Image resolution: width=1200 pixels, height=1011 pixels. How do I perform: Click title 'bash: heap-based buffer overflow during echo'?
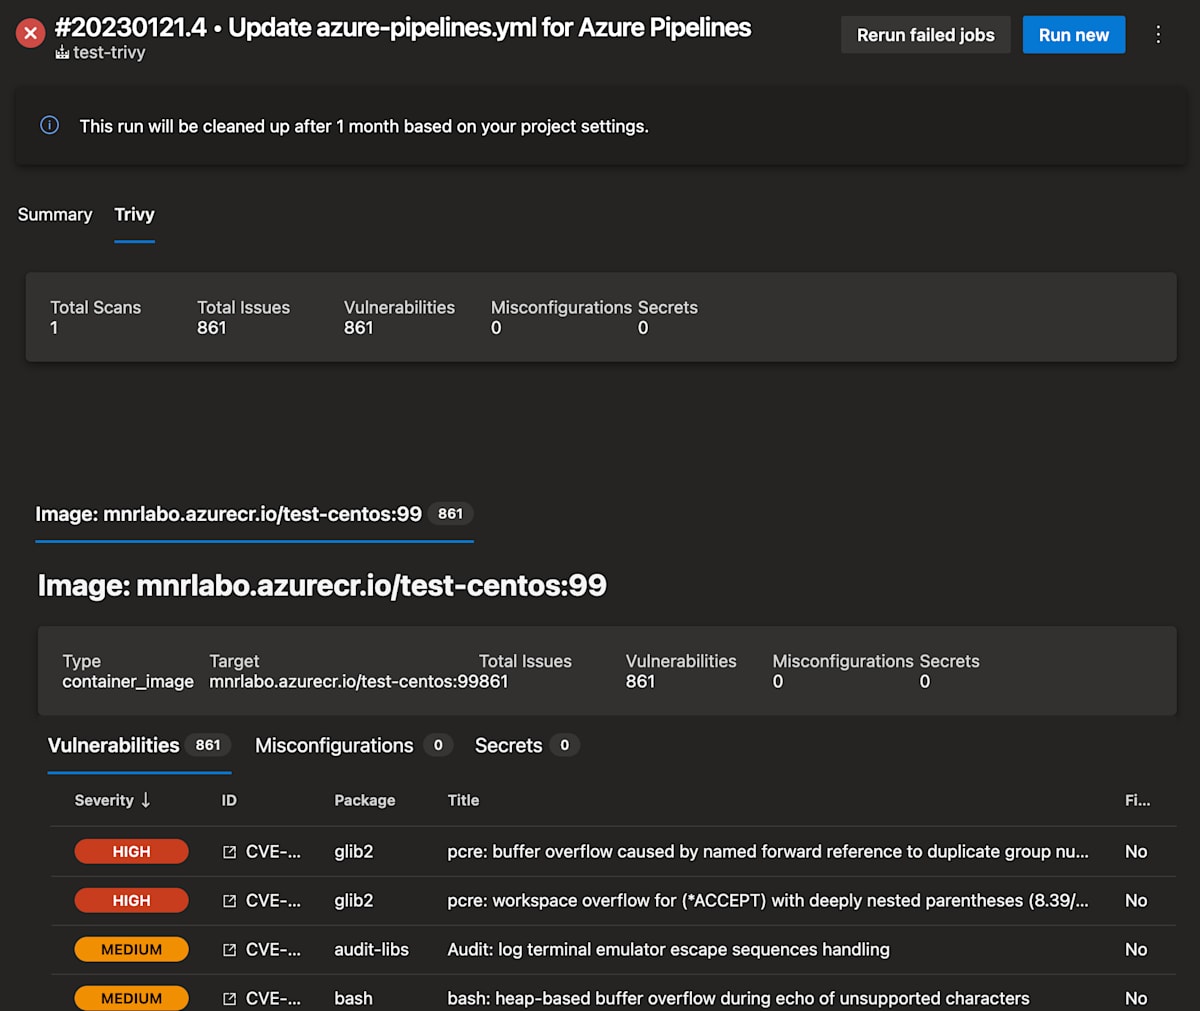click(738, 999)
